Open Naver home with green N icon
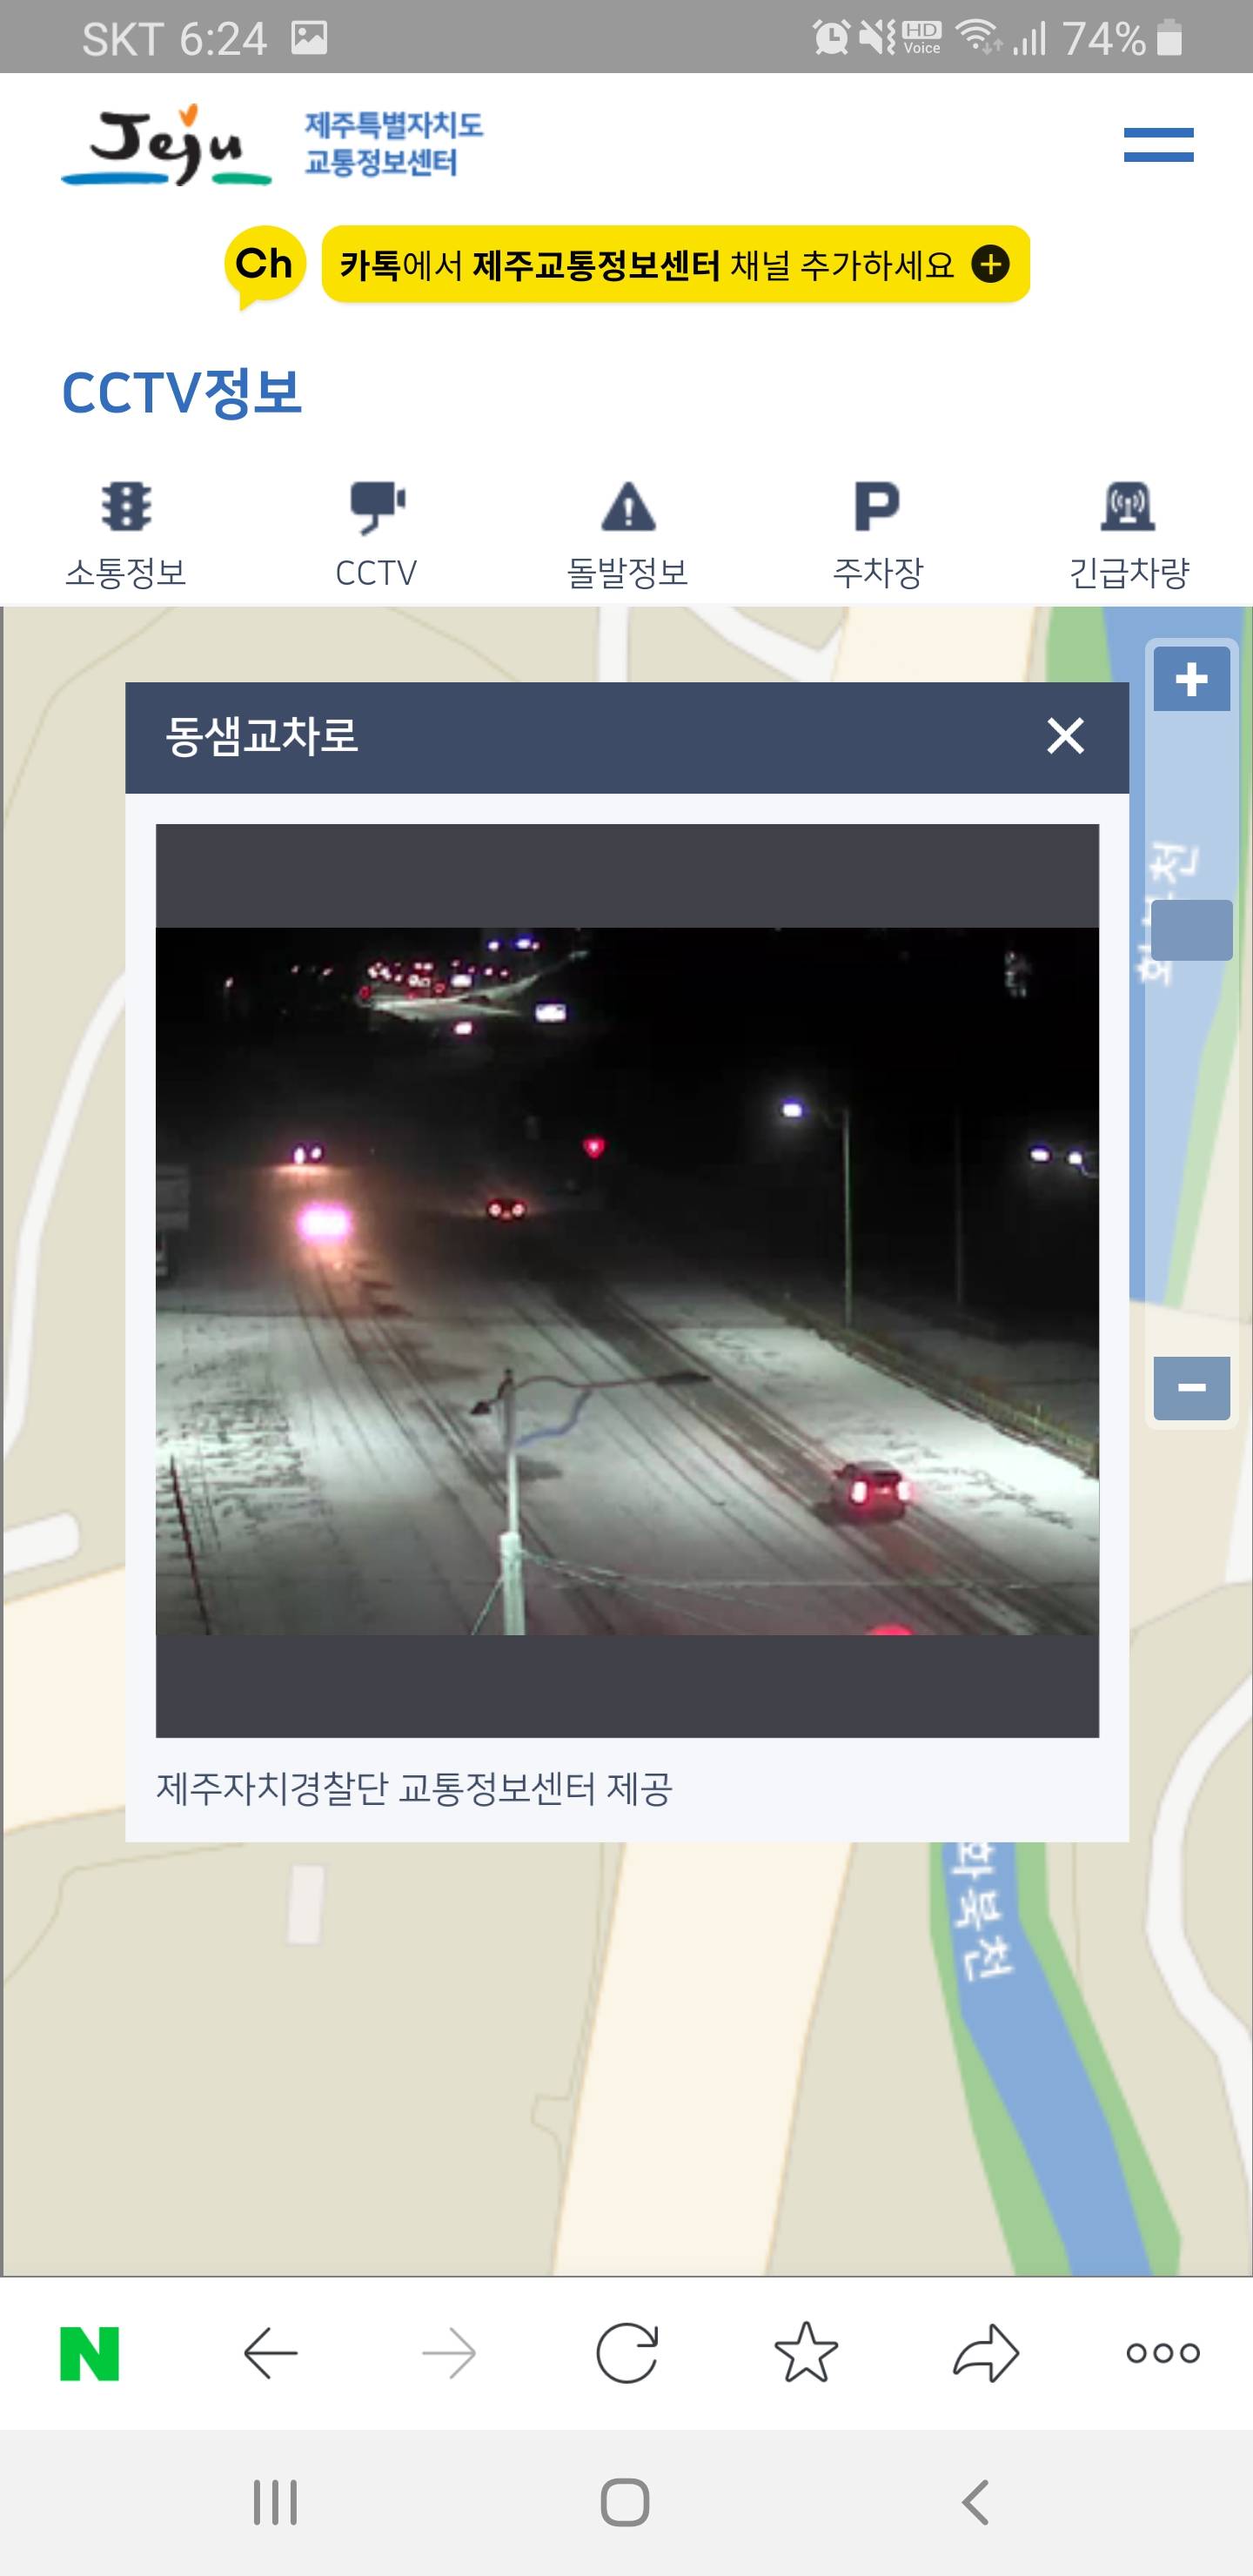Viewport: 1253px width, 2576px height. [x=90, y=2353]
